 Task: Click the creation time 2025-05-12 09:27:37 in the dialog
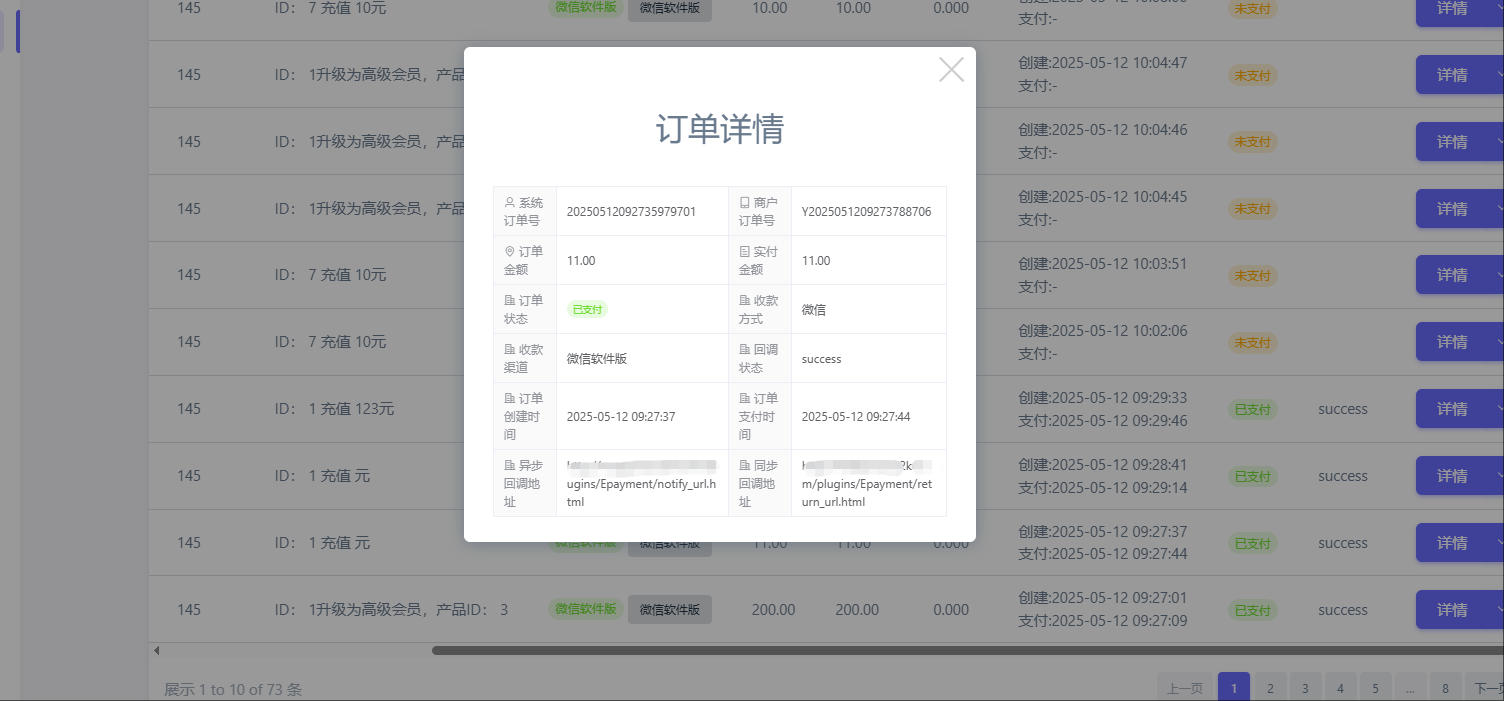(621, 417)
